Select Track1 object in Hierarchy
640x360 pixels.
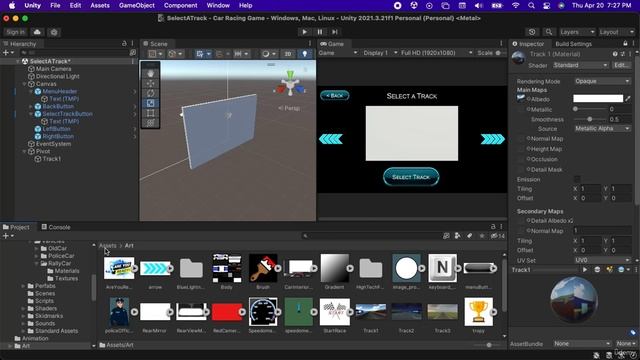tap(51, 159)
